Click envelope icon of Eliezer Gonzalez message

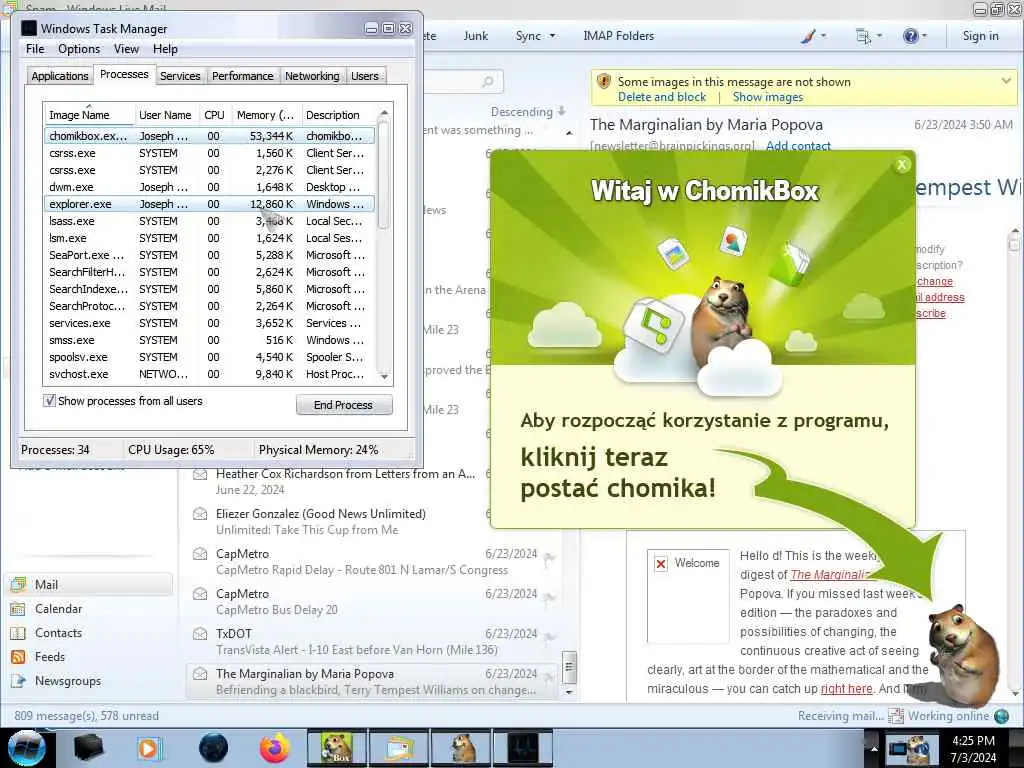(x=200, y=514)
